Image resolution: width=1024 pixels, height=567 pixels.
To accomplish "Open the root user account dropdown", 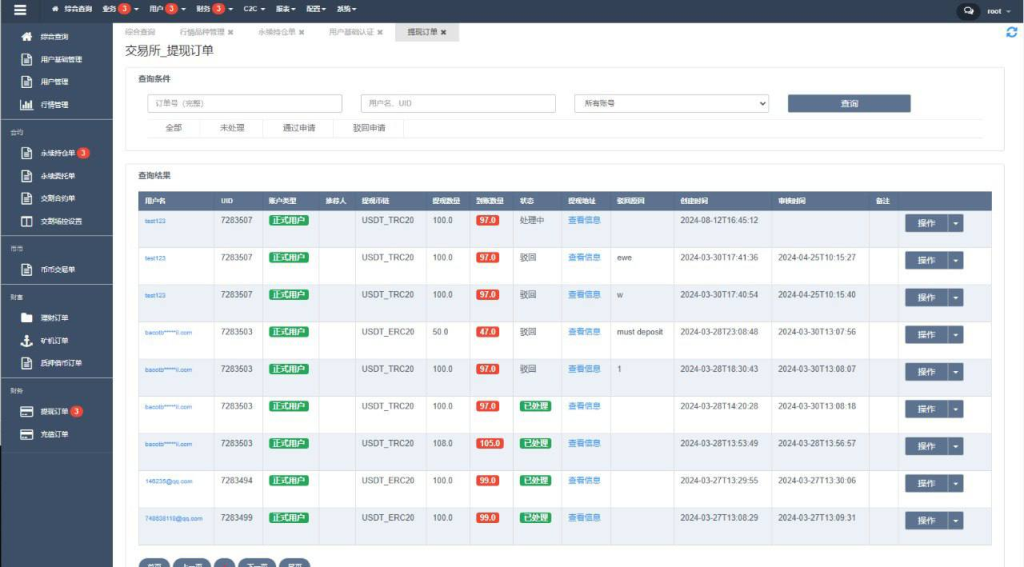I will (999, 11).
